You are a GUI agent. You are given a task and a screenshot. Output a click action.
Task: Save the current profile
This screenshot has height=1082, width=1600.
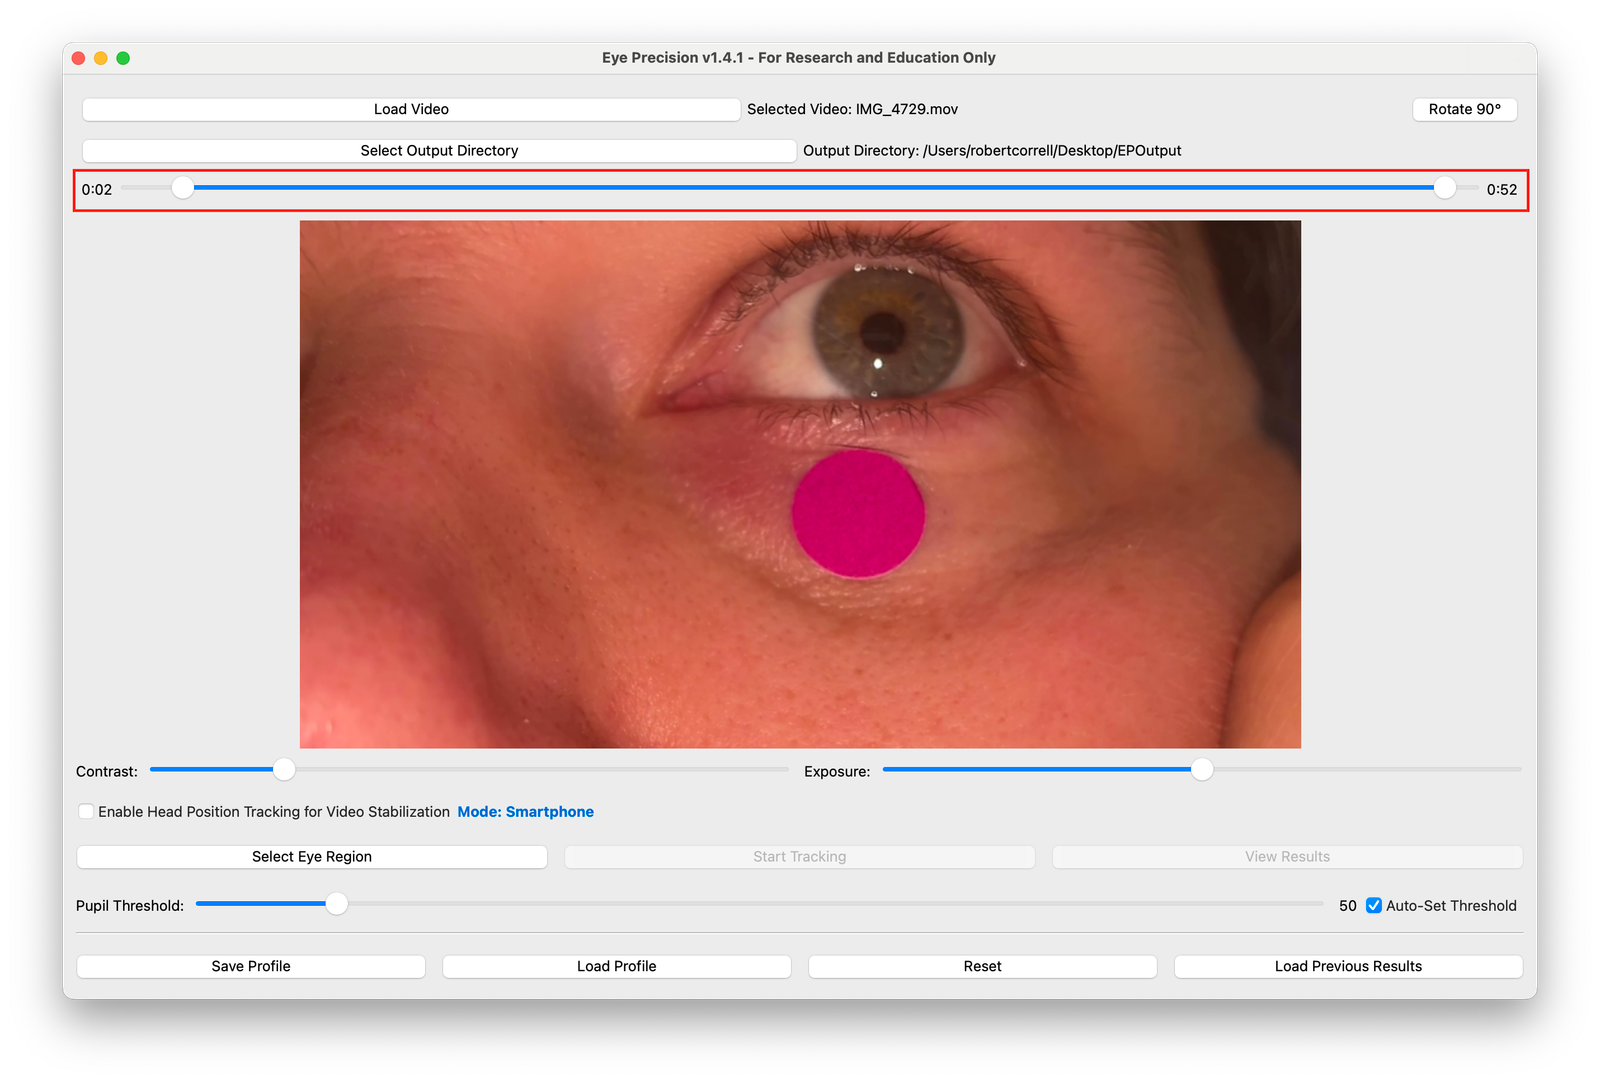coord(251,966)
